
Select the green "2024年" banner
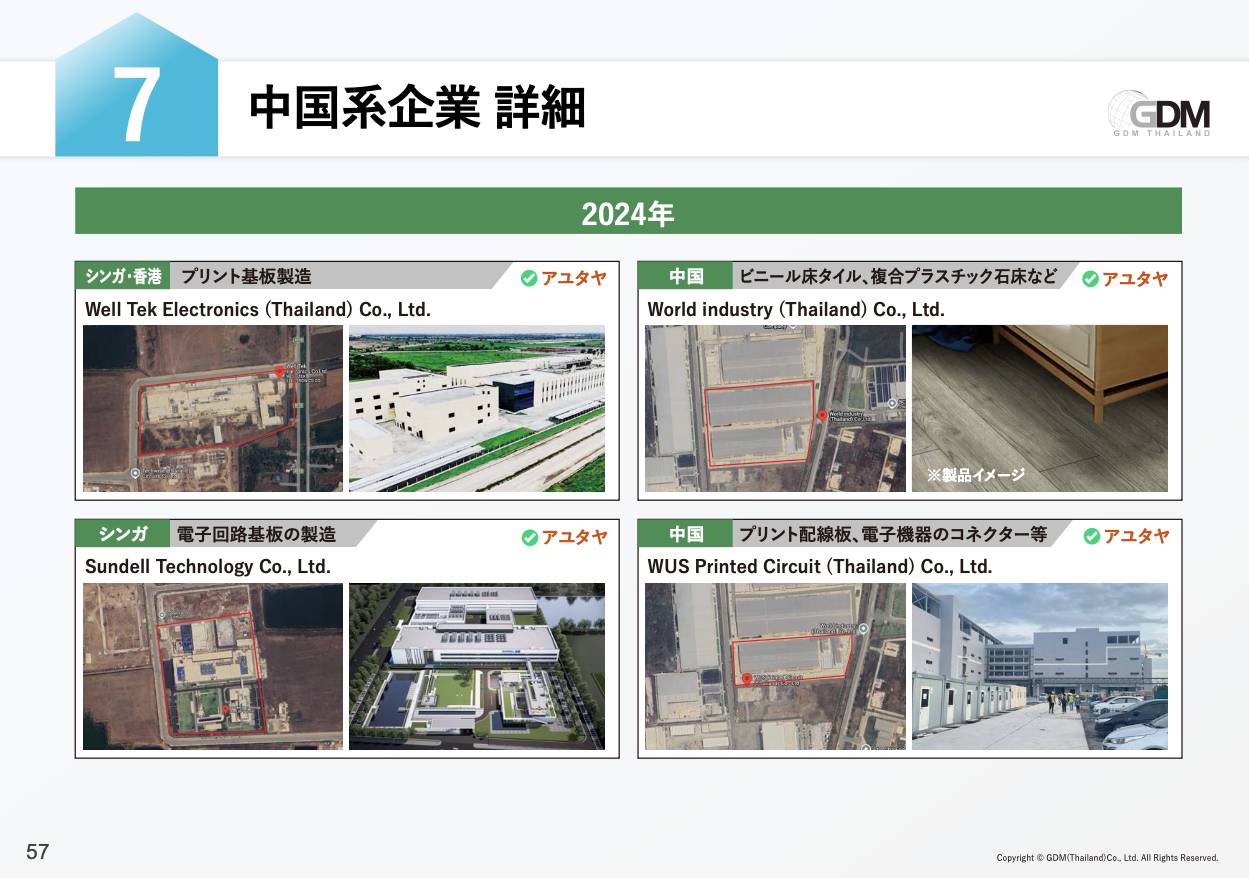(628, 212)
